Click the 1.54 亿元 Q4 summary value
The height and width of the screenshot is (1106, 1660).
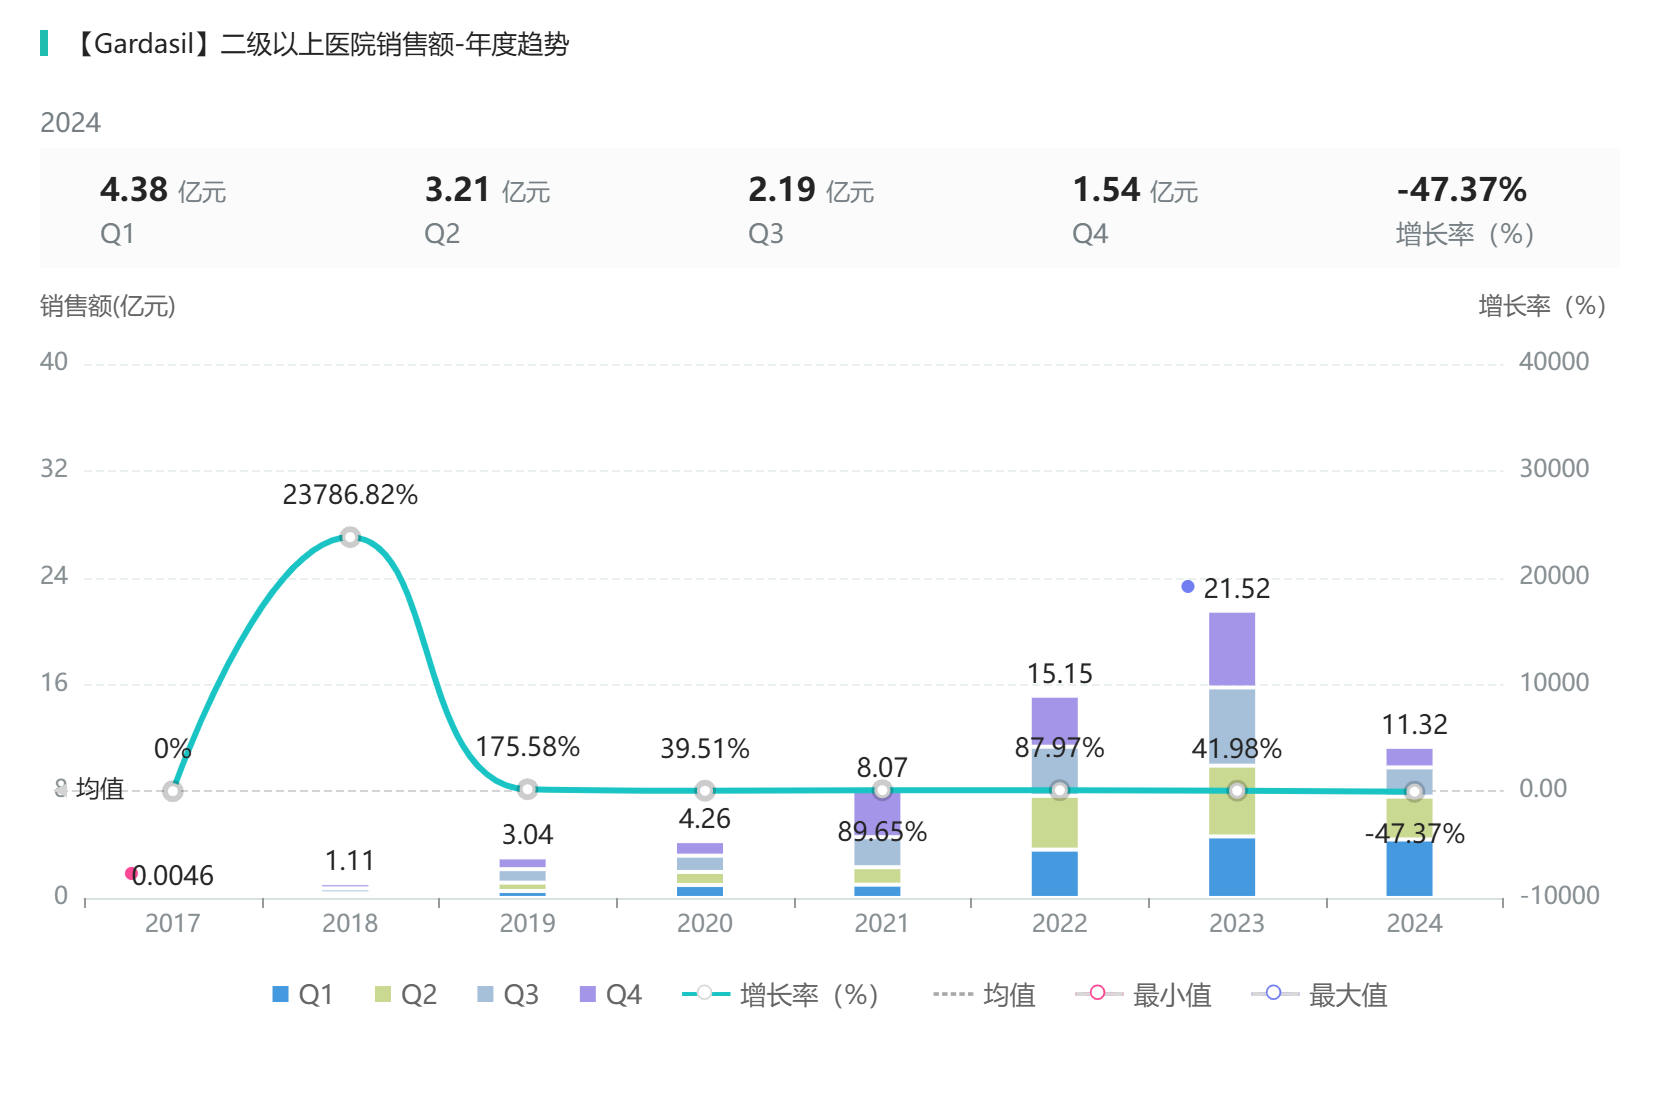1136,190
